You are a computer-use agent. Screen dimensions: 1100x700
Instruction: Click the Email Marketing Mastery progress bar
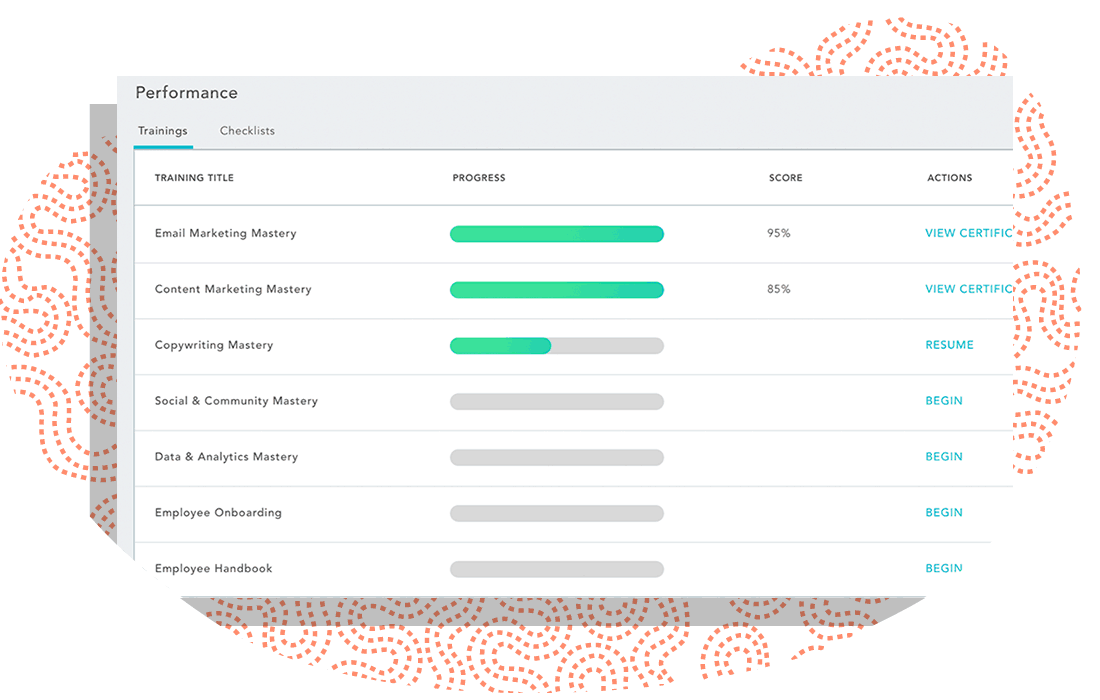[x=556, y=234]
